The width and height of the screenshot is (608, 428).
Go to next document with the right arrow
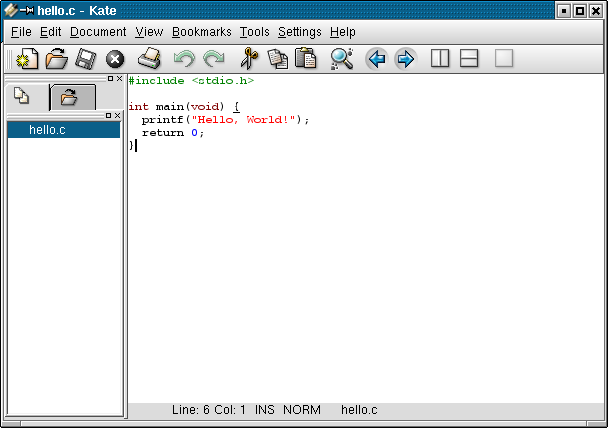coord(406,59)
